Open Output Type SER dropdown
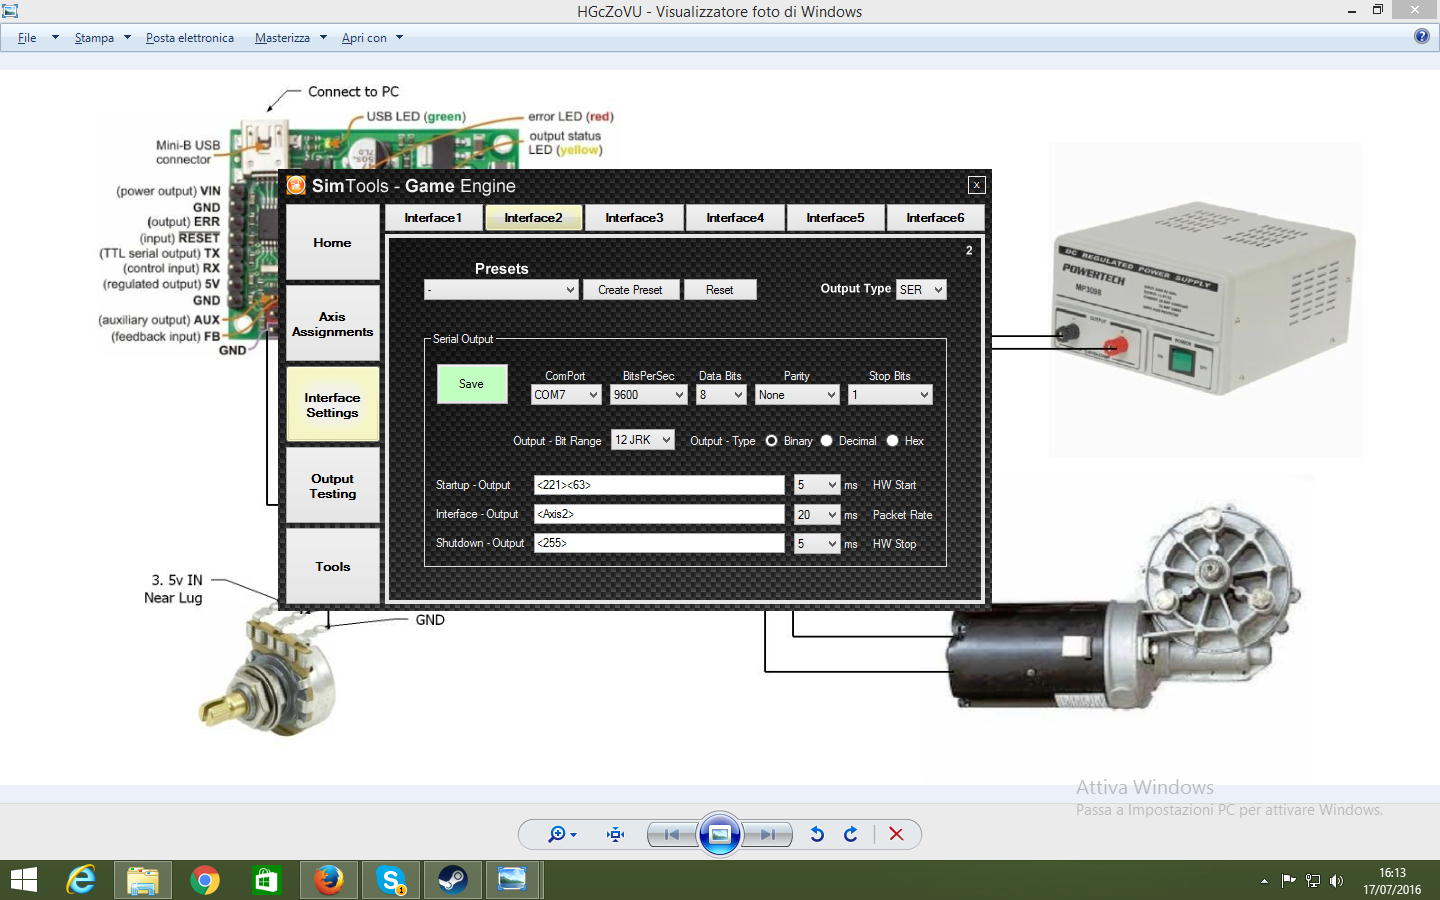Screen dimensions: 1440x900 [x=921, y=289]
